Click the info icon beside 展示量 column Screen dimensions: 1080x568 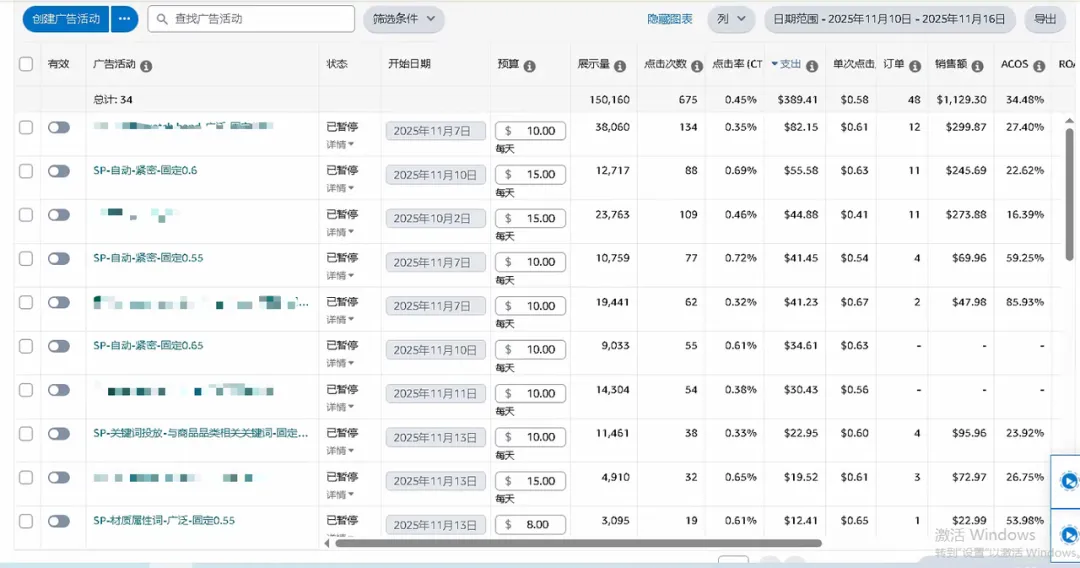tap(620, 66)
